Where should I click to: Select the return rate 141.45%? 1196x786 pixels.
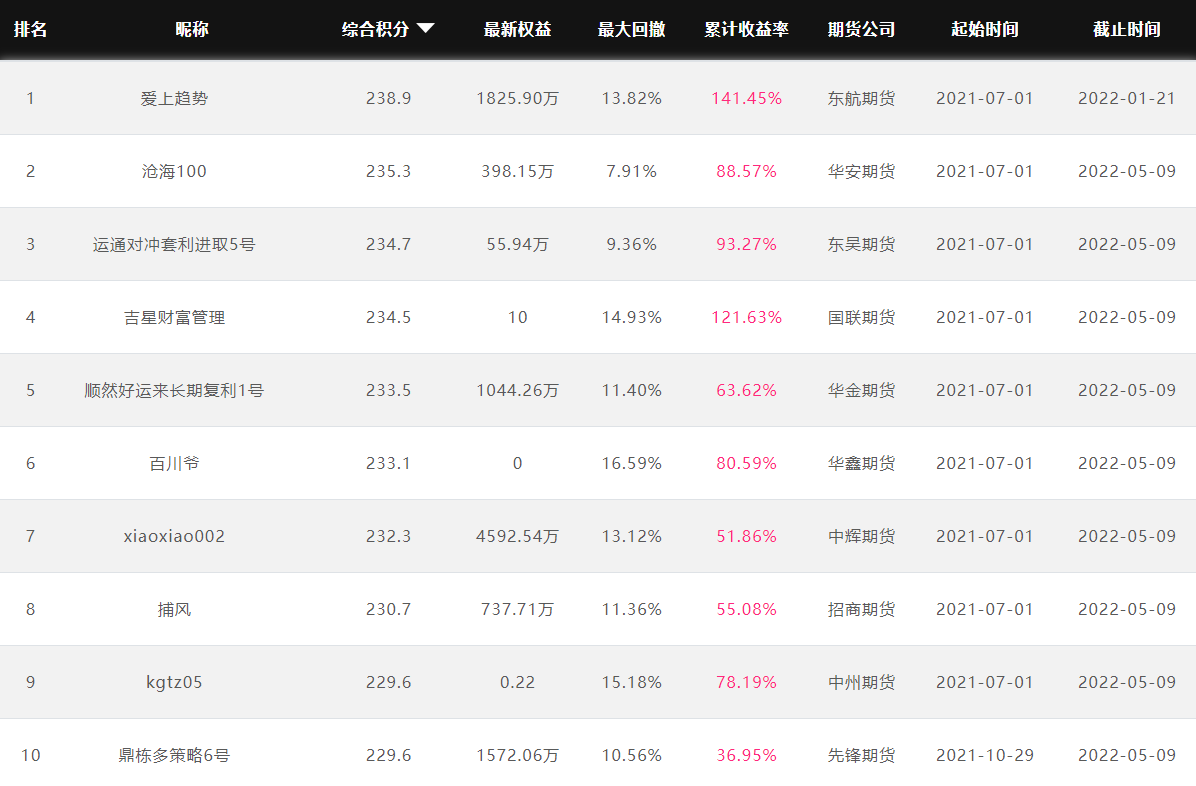[746, 98]
